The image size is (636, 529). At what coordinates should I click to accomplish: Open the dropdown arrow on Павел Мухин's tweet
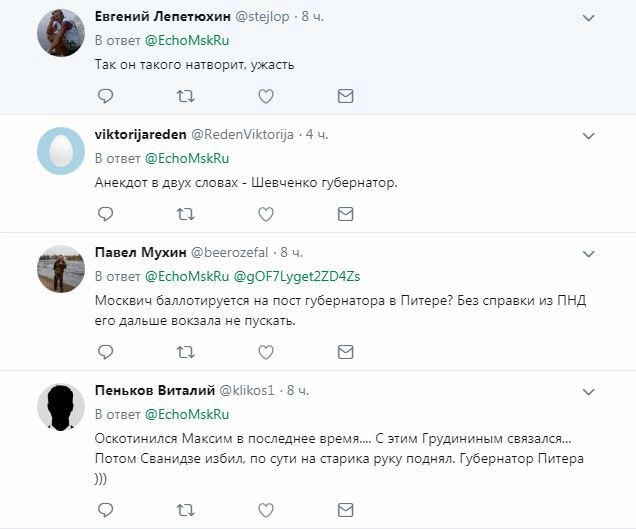coord(589,254)
